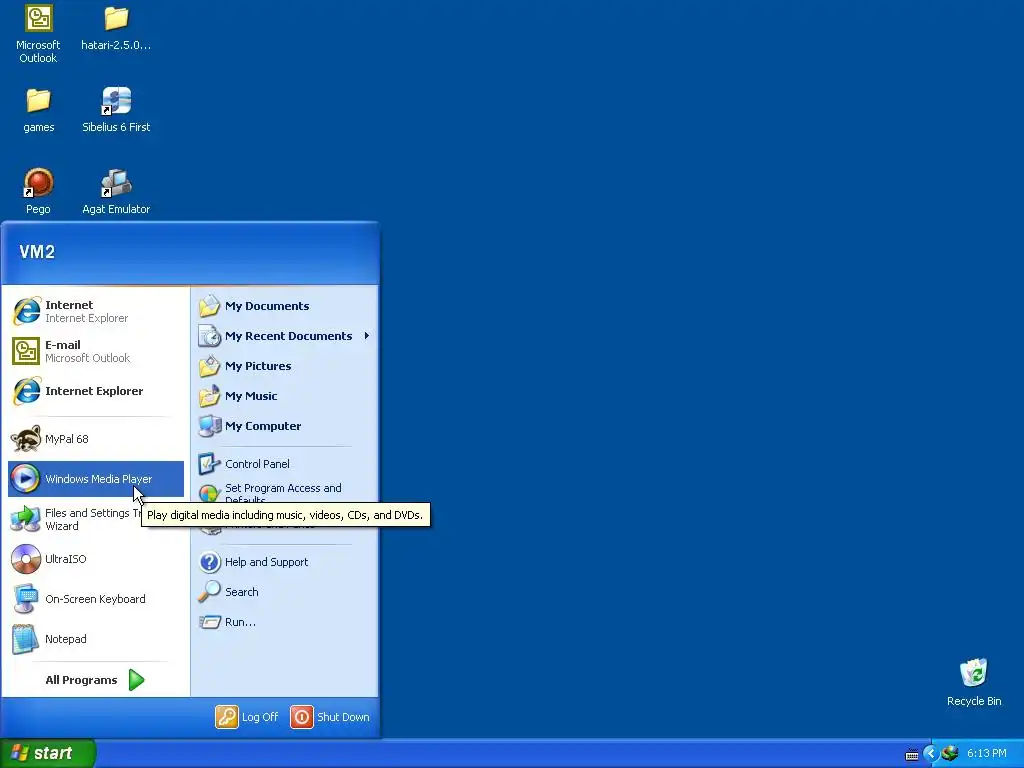Image resolution: width=1024 pixels, height=768 pixels.
Task: Open Internet (Internet Explorer) pinned item
Action: (x=95, y=312)
